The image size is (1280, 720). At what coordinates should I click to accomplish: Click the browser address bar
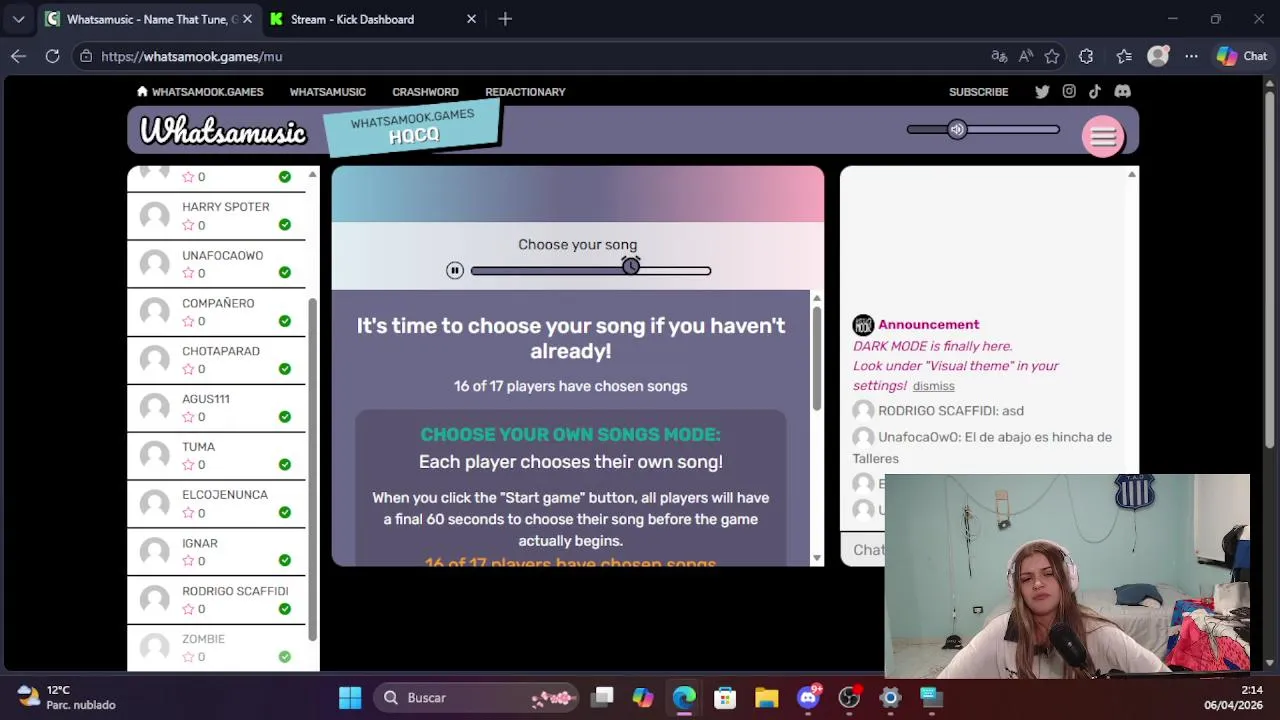(x=530, y=56)
